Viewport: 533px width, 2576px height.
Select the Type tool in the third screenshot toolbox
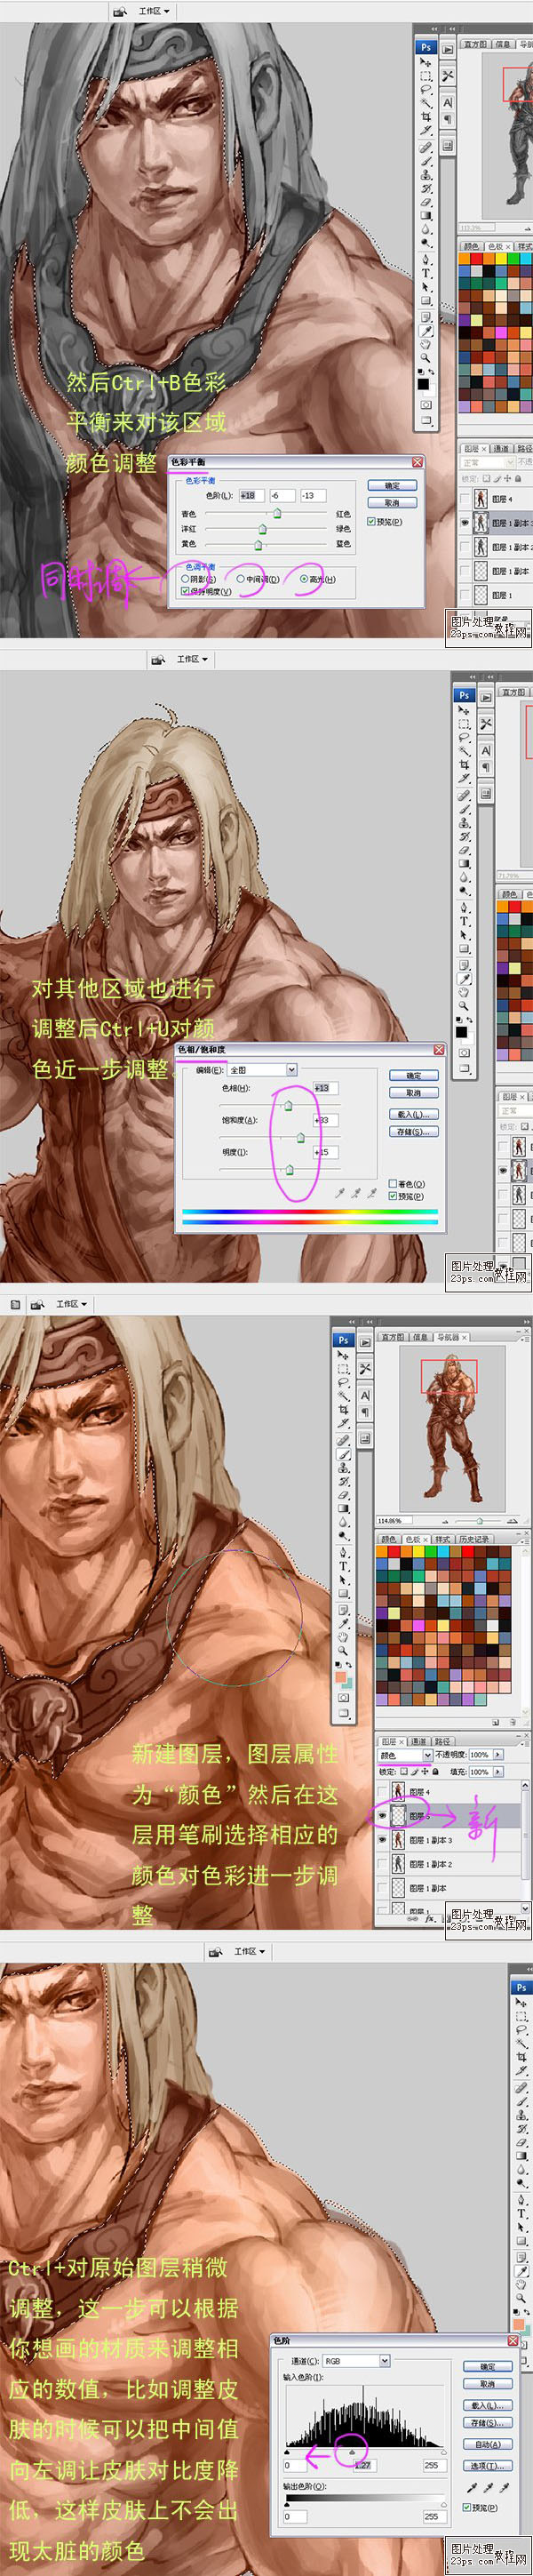(344, 1567)
